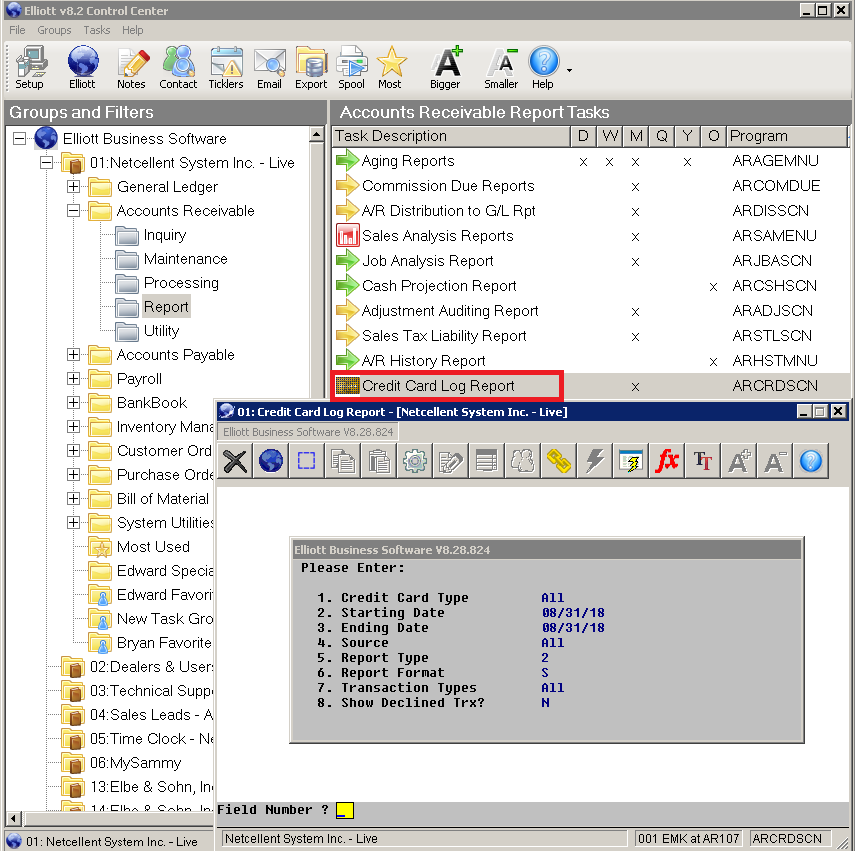Click the Bigger font icon in the main toolbar
Image resolution: width=855 pixels, height=851 pixels.
(x=447, y=68)
